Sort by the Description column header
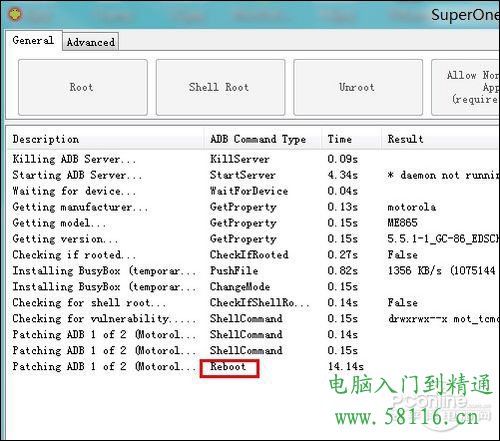The width and height of the screenshot is (500, 441). tap(106, 139)
